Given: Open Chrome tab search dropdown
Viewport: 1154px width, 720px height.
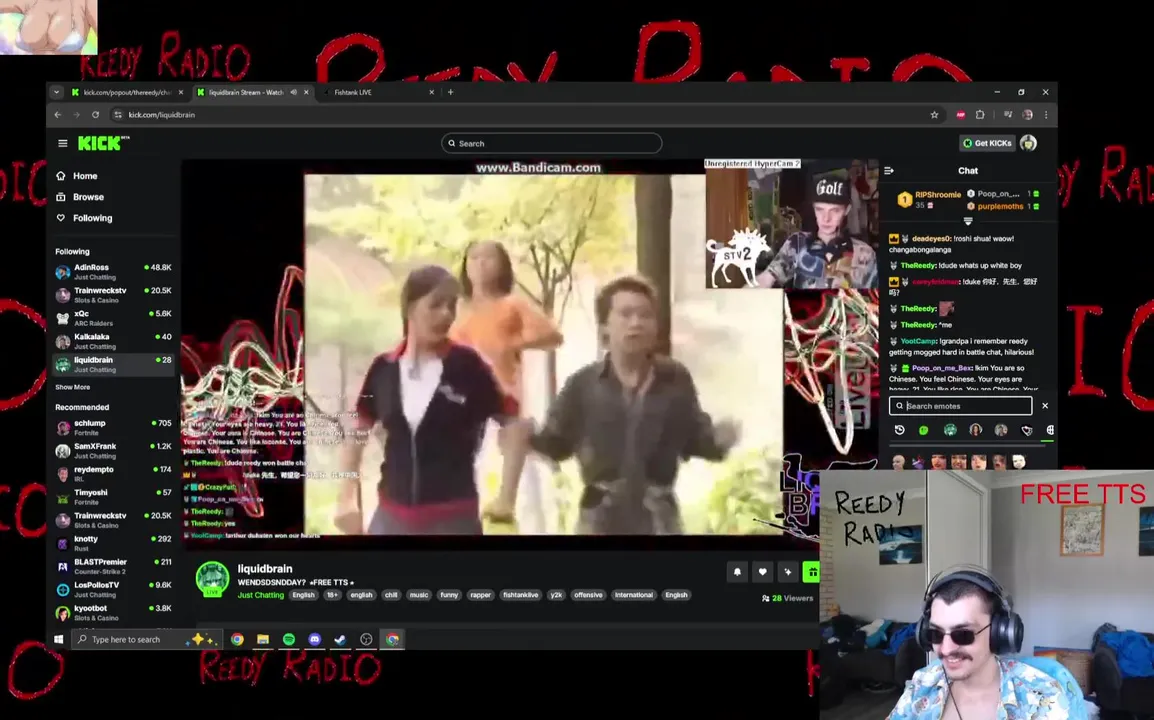Looking at the screenshot, I should 57,93.
